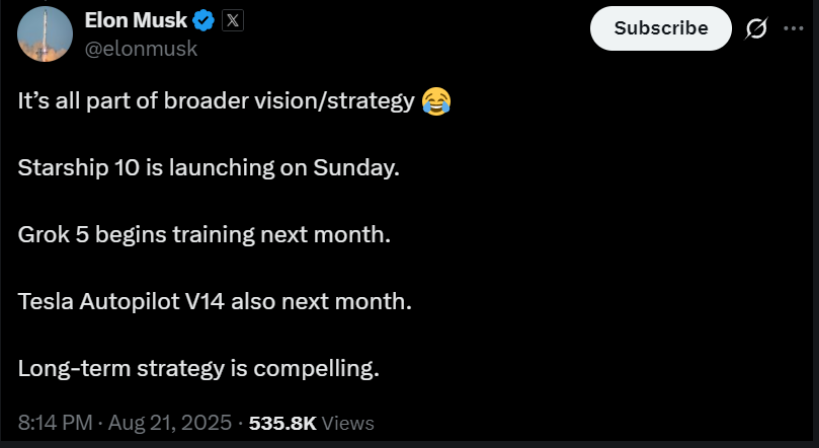Click the X affiliation badge beside name
The width and height of the screenshot is (819, 448).
pyautogui.click(x=232, y=21)
